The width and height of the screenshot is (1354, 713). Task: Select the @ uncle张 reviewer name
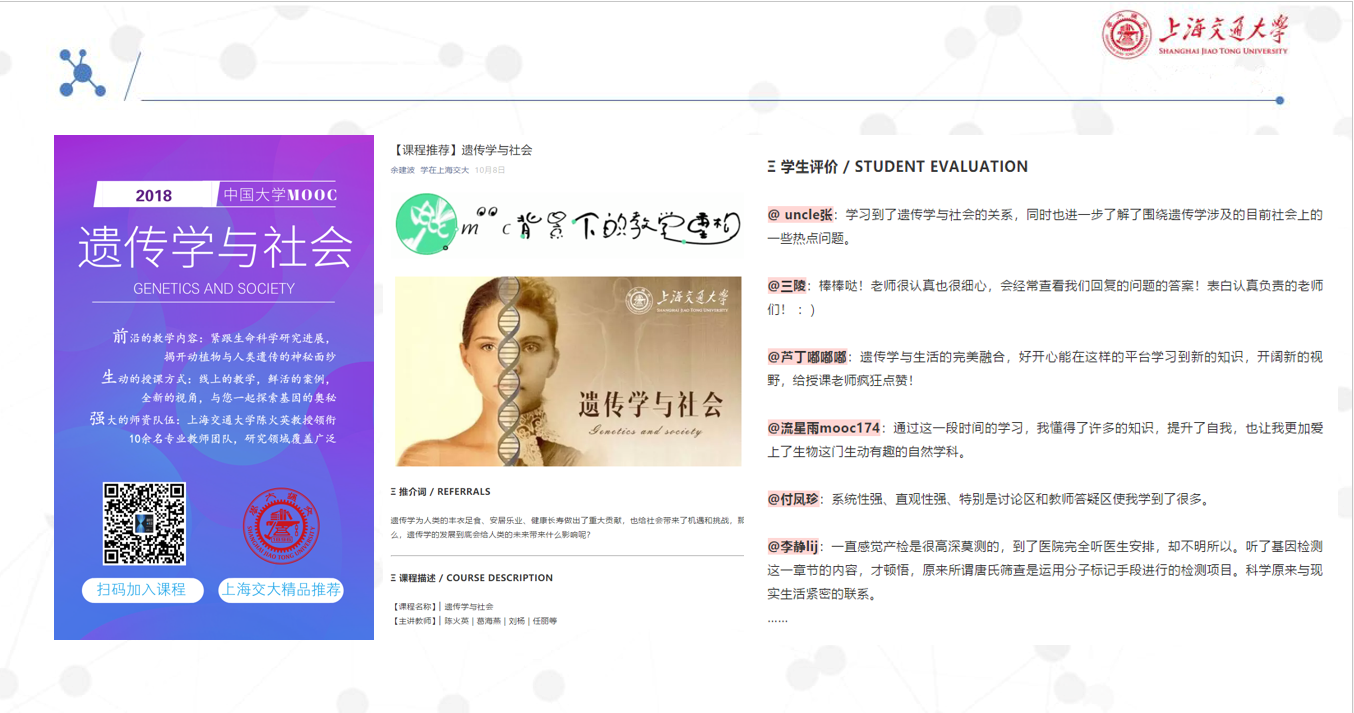[800, 215]
